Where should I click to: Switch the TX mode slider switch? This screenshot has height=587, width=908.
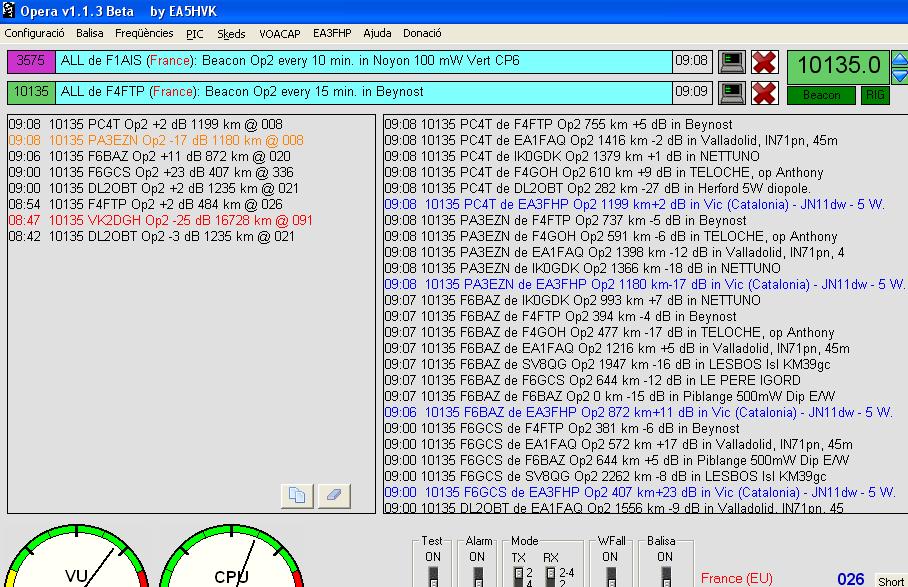(x=518, y=576)
